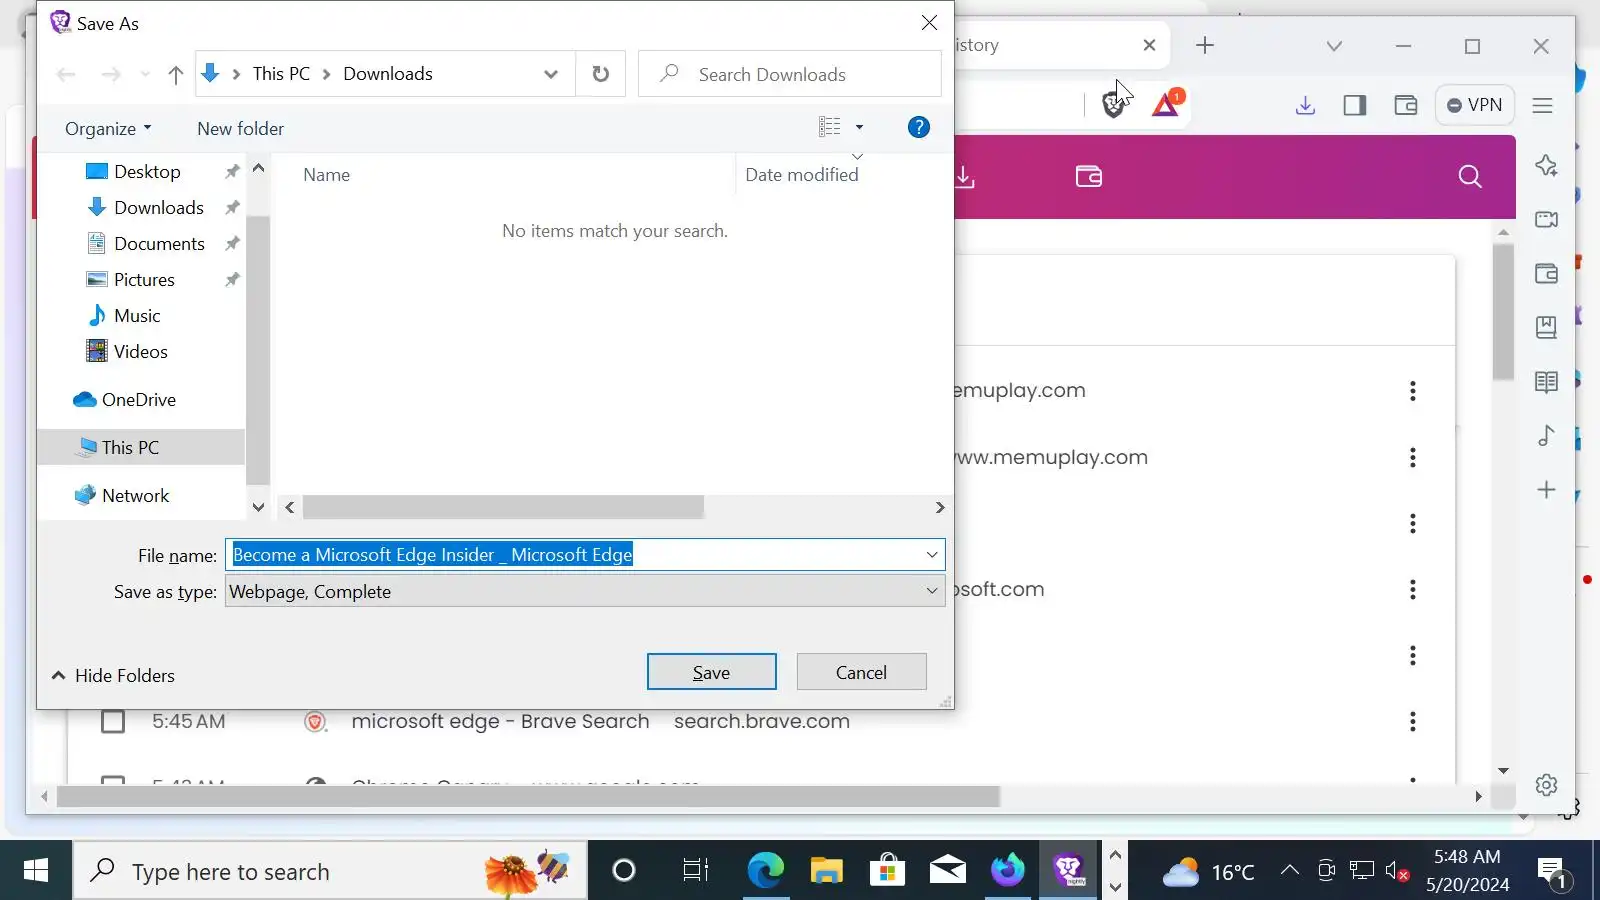
Task: Select Network in the navigation pane
Action: pyautogui.click(x=136, y=495)
